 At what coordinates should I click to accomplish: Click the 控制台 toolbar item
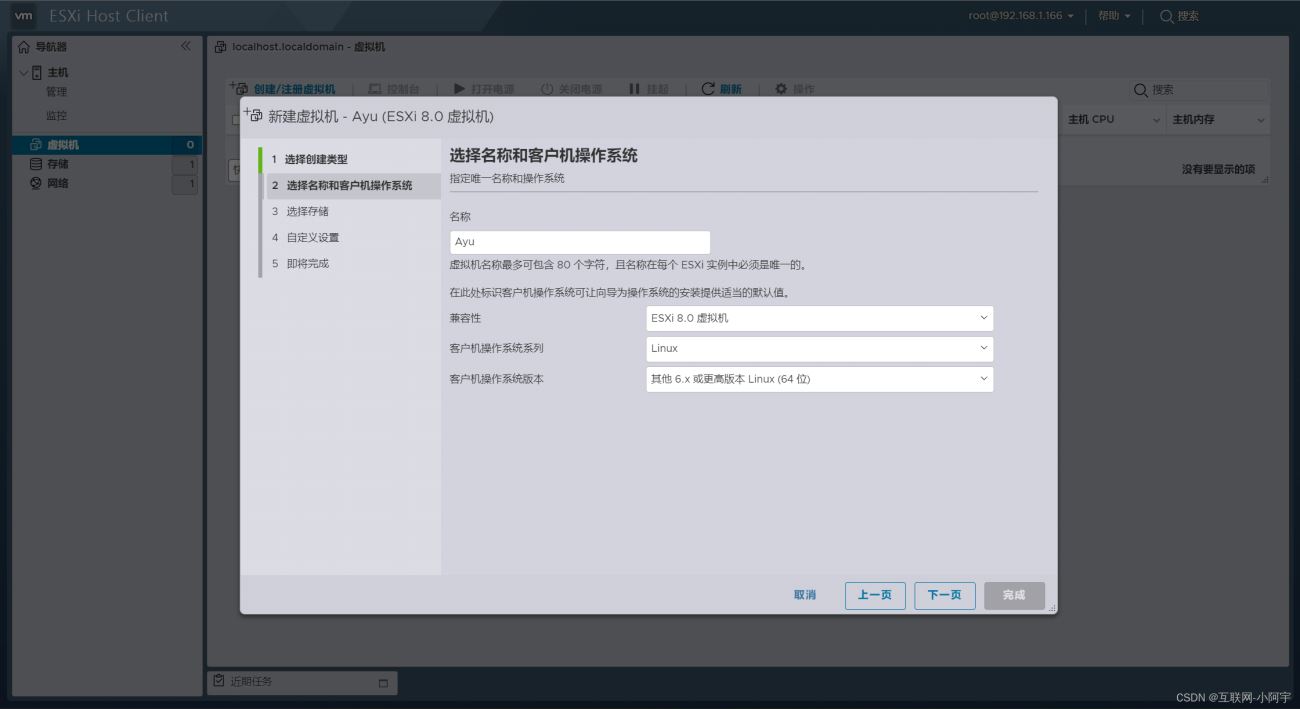tap(394, 89)
